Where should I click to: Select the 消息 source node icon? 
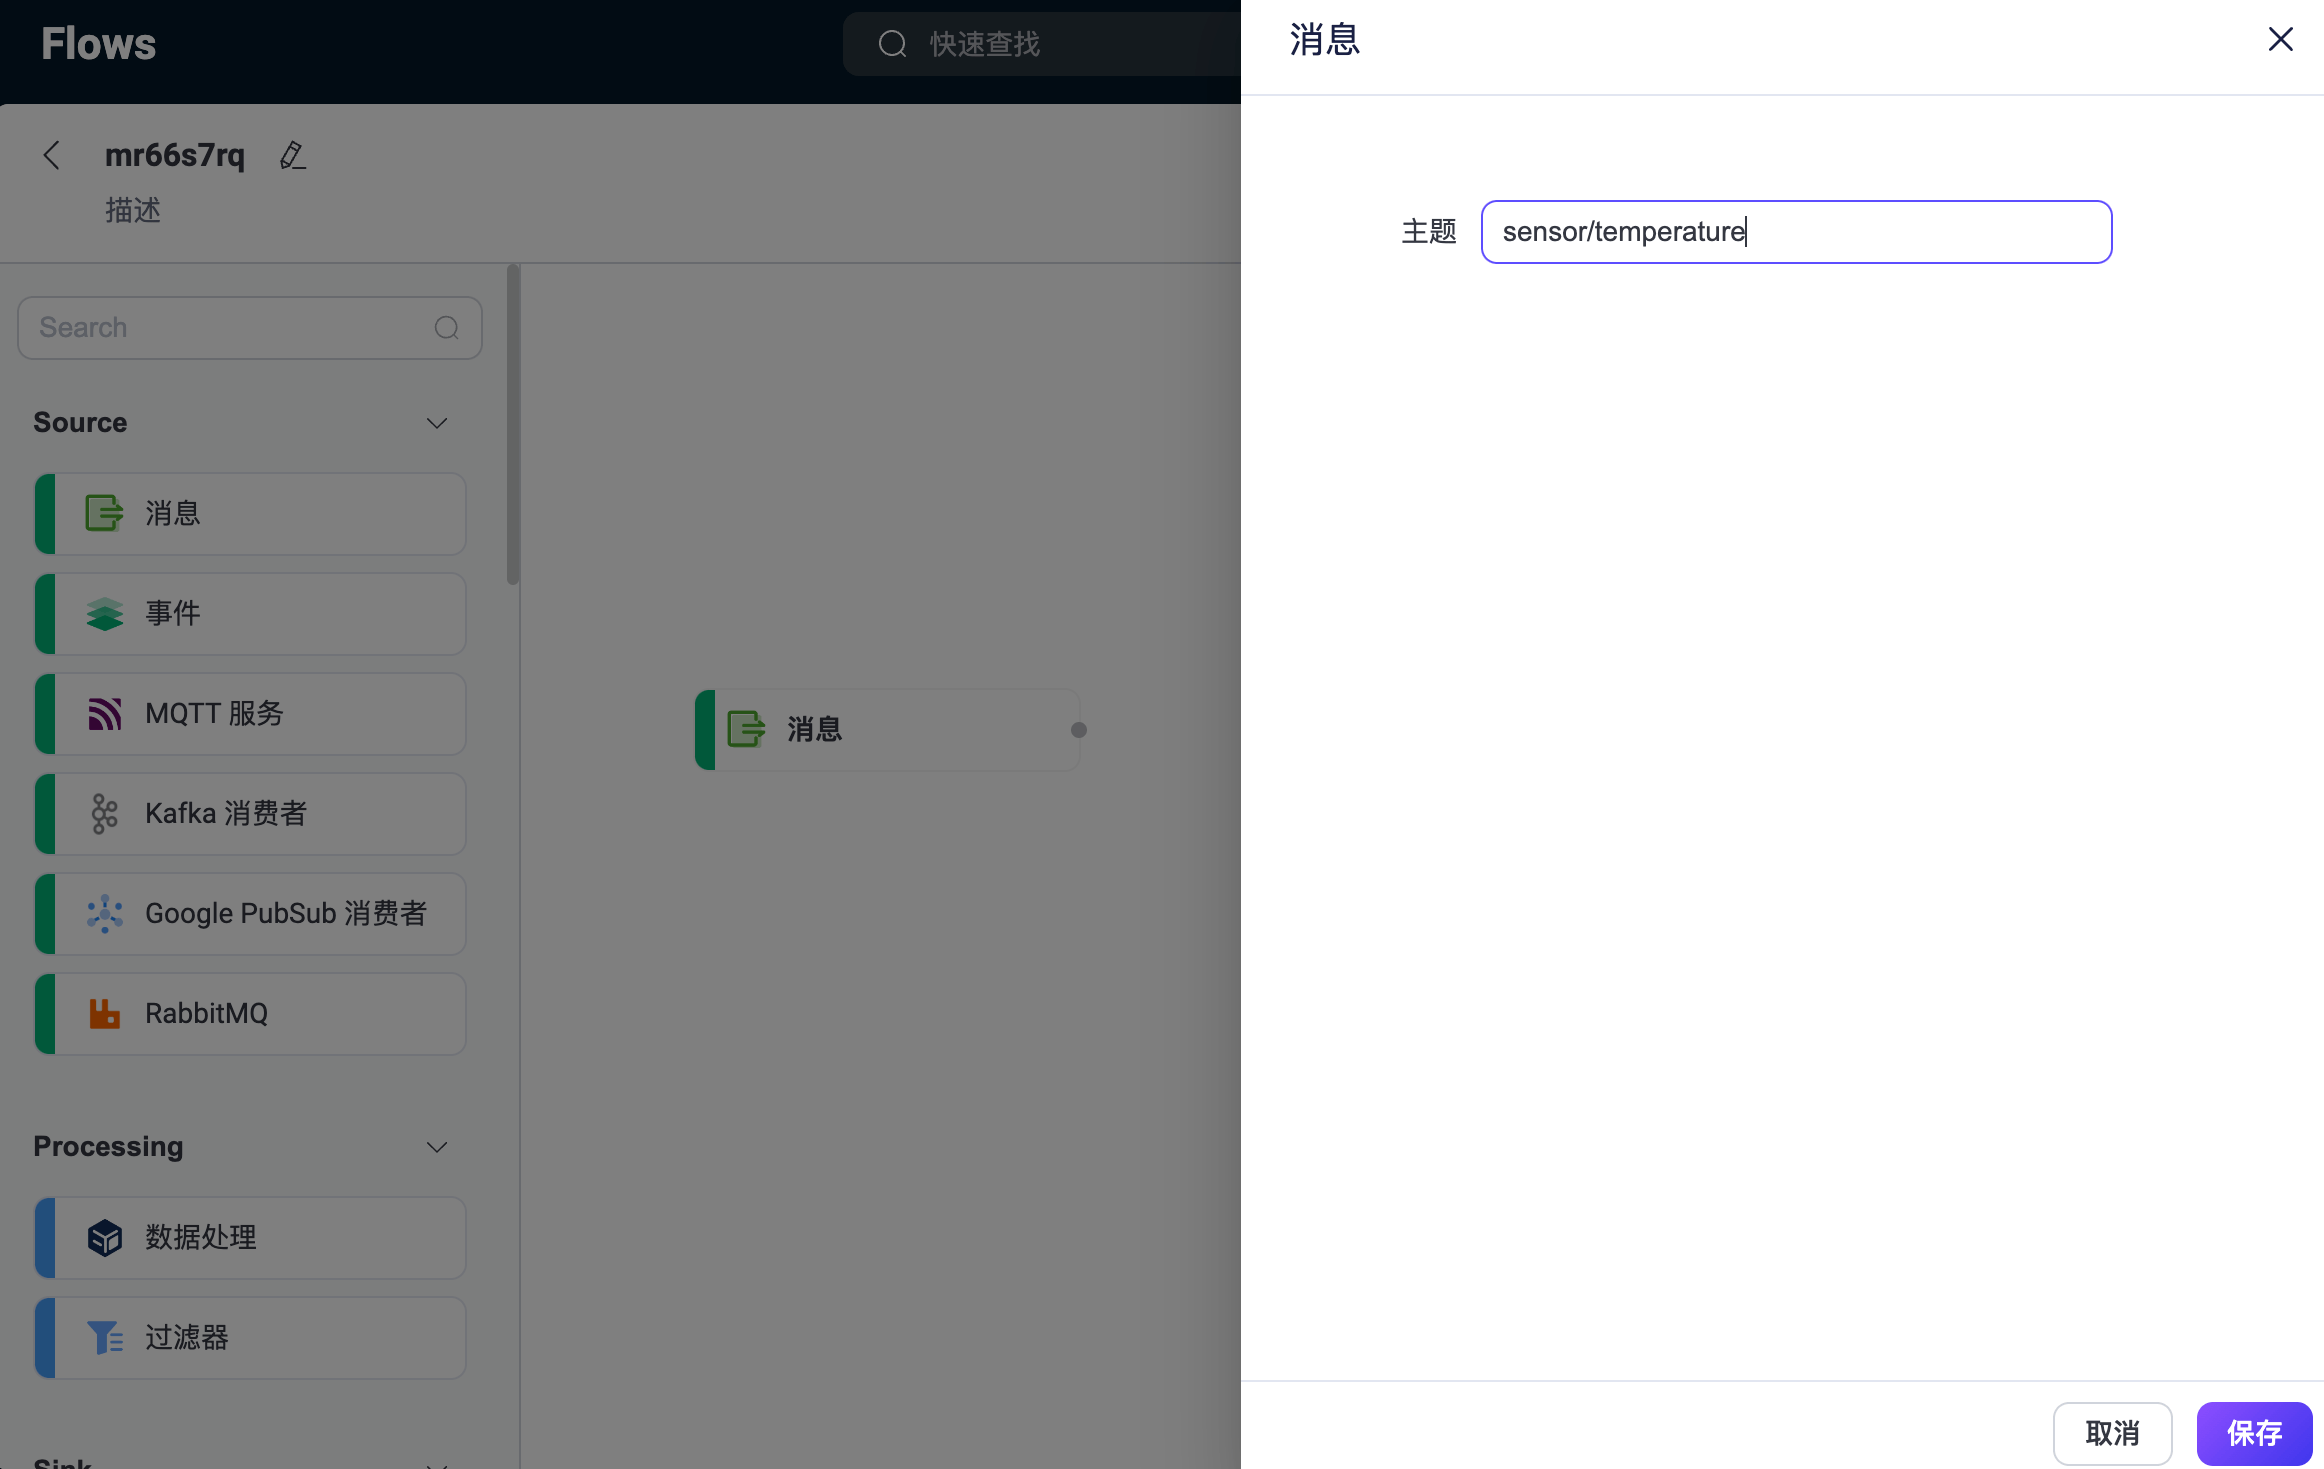tap(104, 513)
